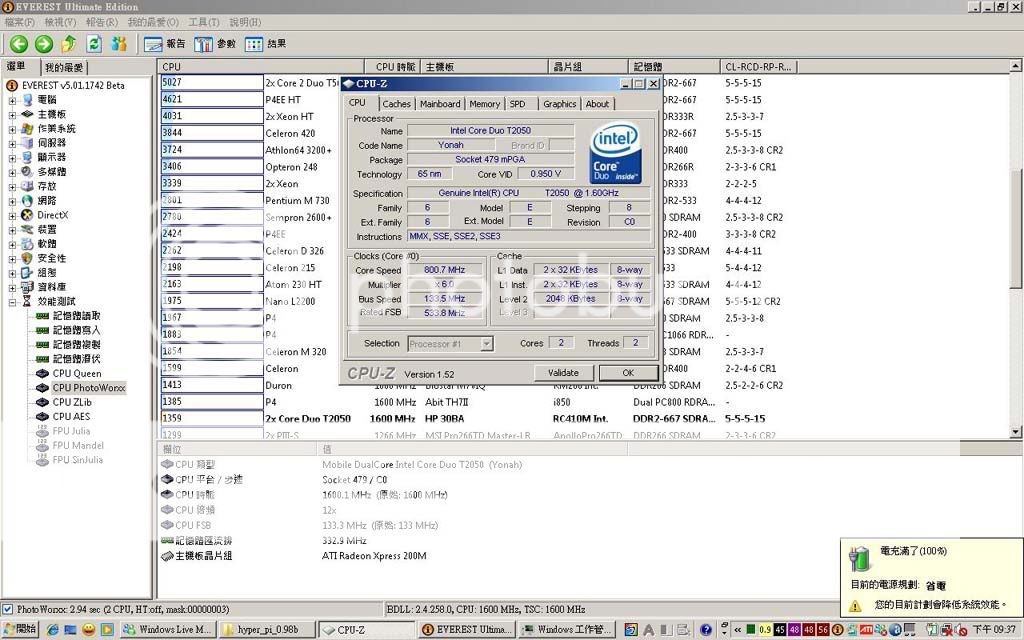The image size is (1024, 640).
Task: Switch to the 我的最愛 favorites tab in left pane
Action: pyautogui.click(x=64, y=67)
